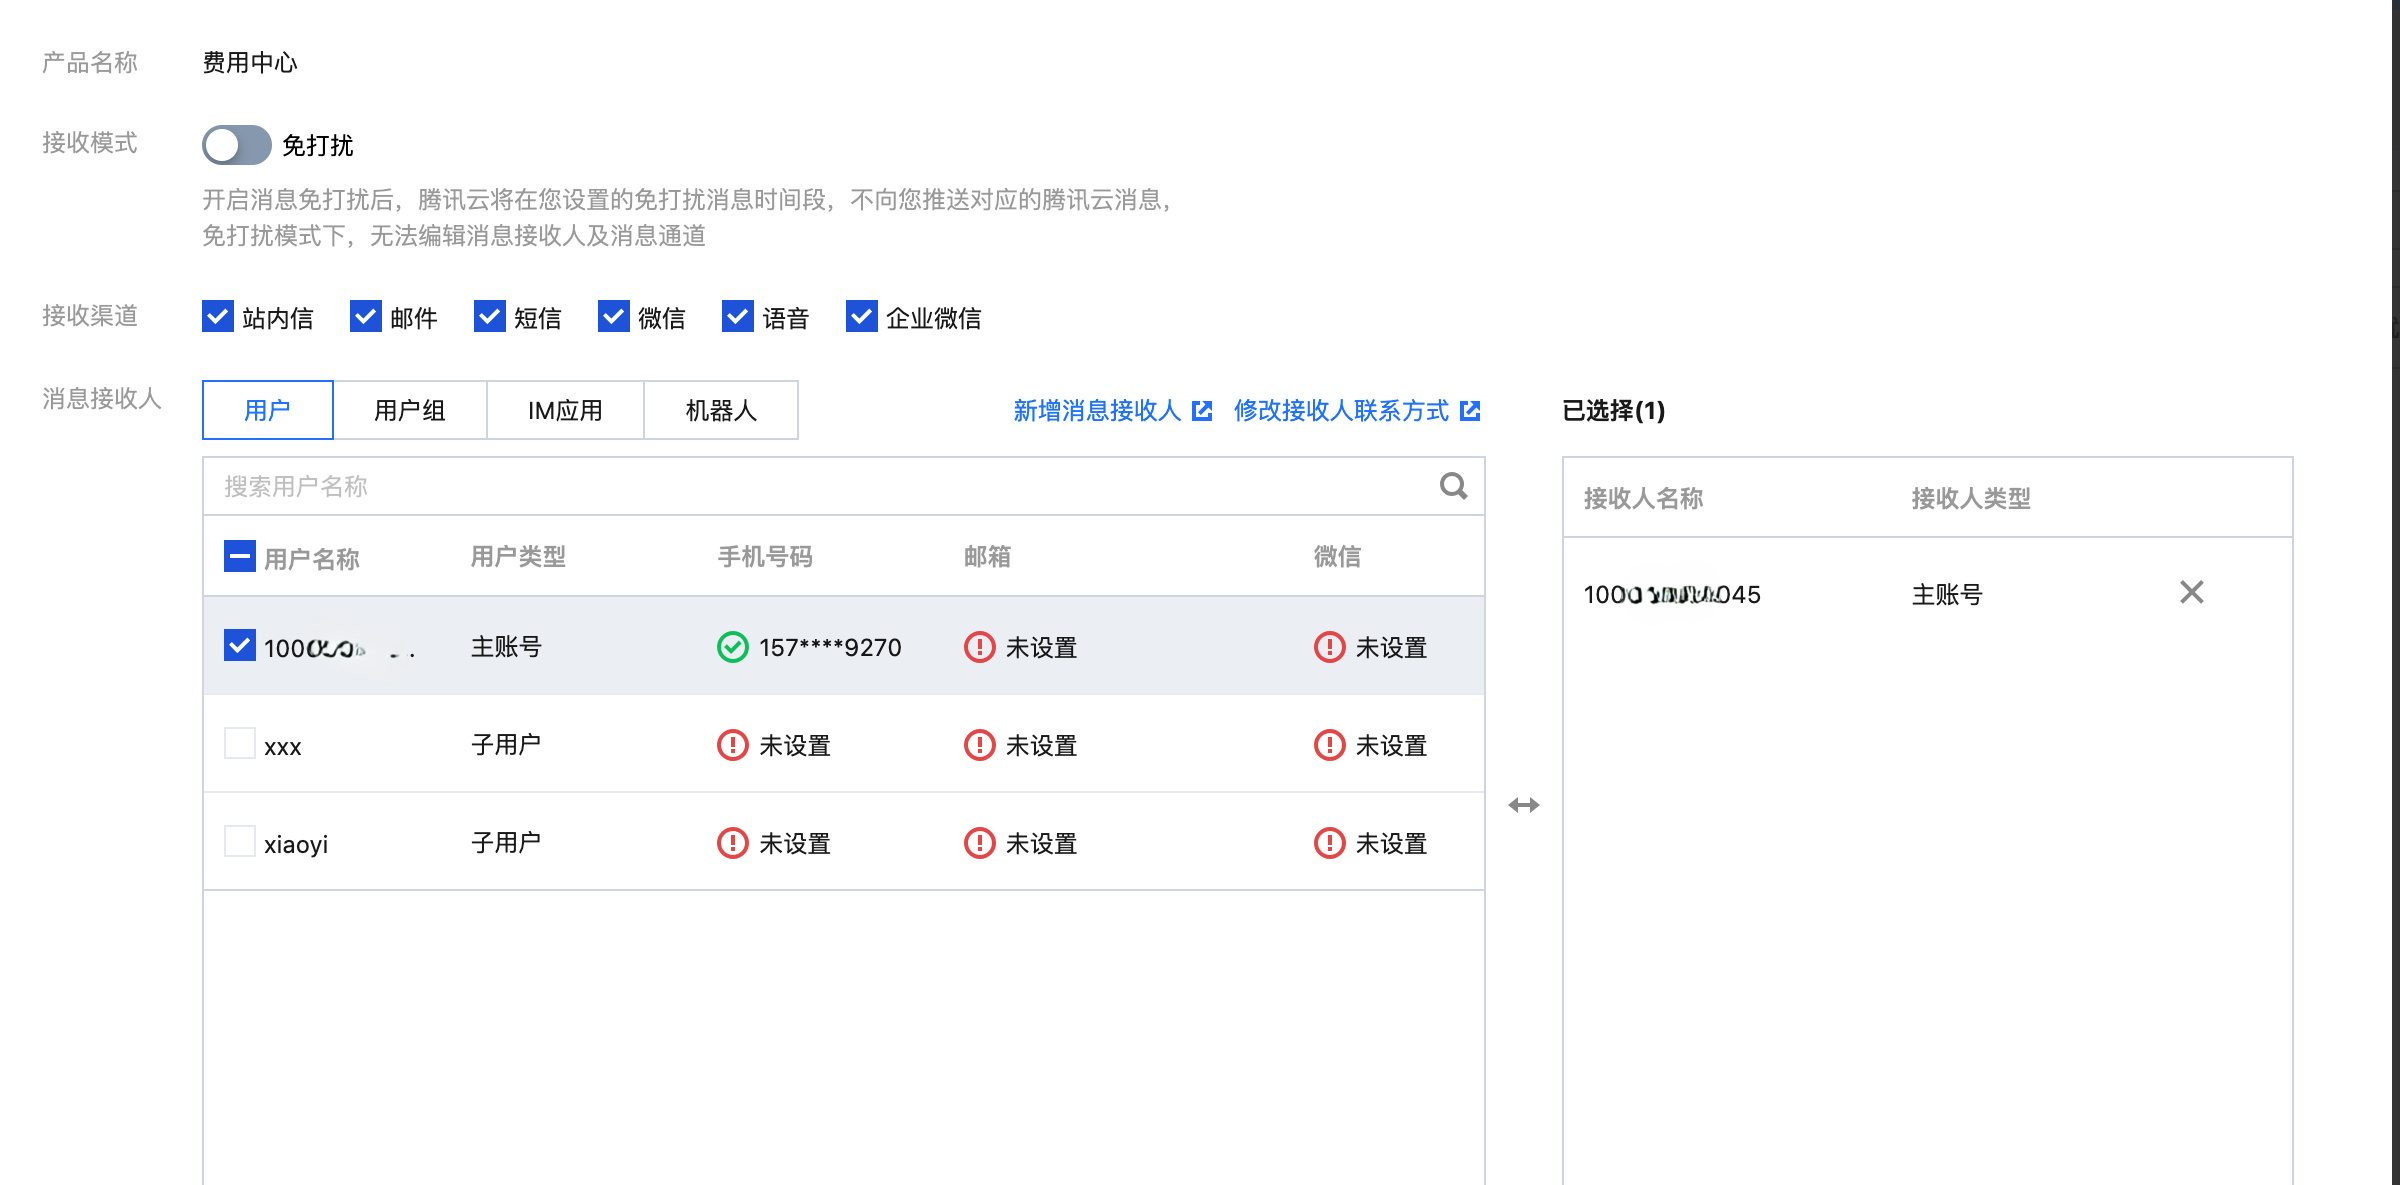Uncheck the 站内信 channel checkbox
The height and width of the screenshot is (1185, 2400).
pyautogui.click(x=218, y=317)
